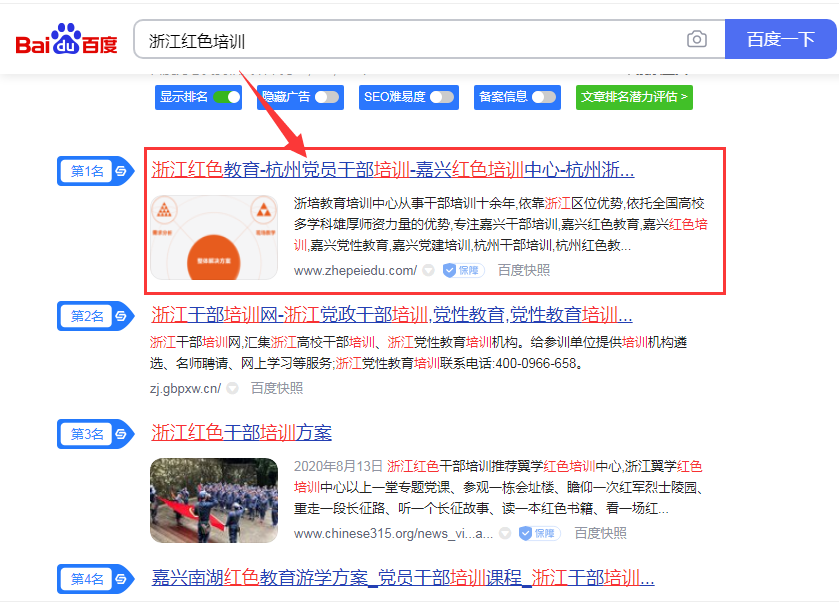Viewport: 839px width, 606px height.
Task: Click the link icon on 第3名 badge
Action: click(121, 434)
